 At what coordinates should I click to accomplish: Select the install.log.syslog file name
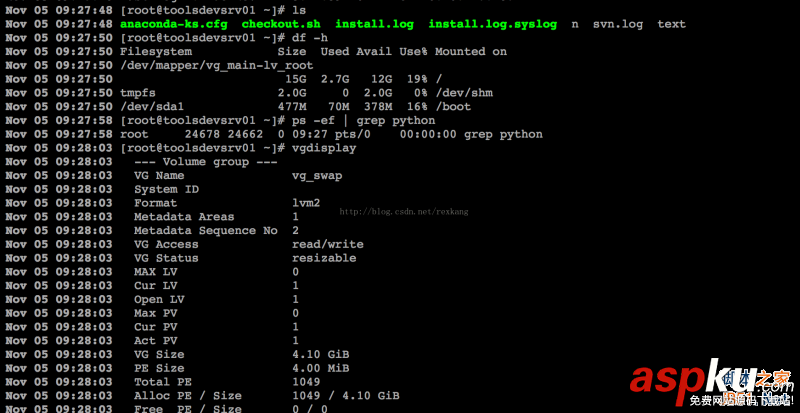pos(492,24)
